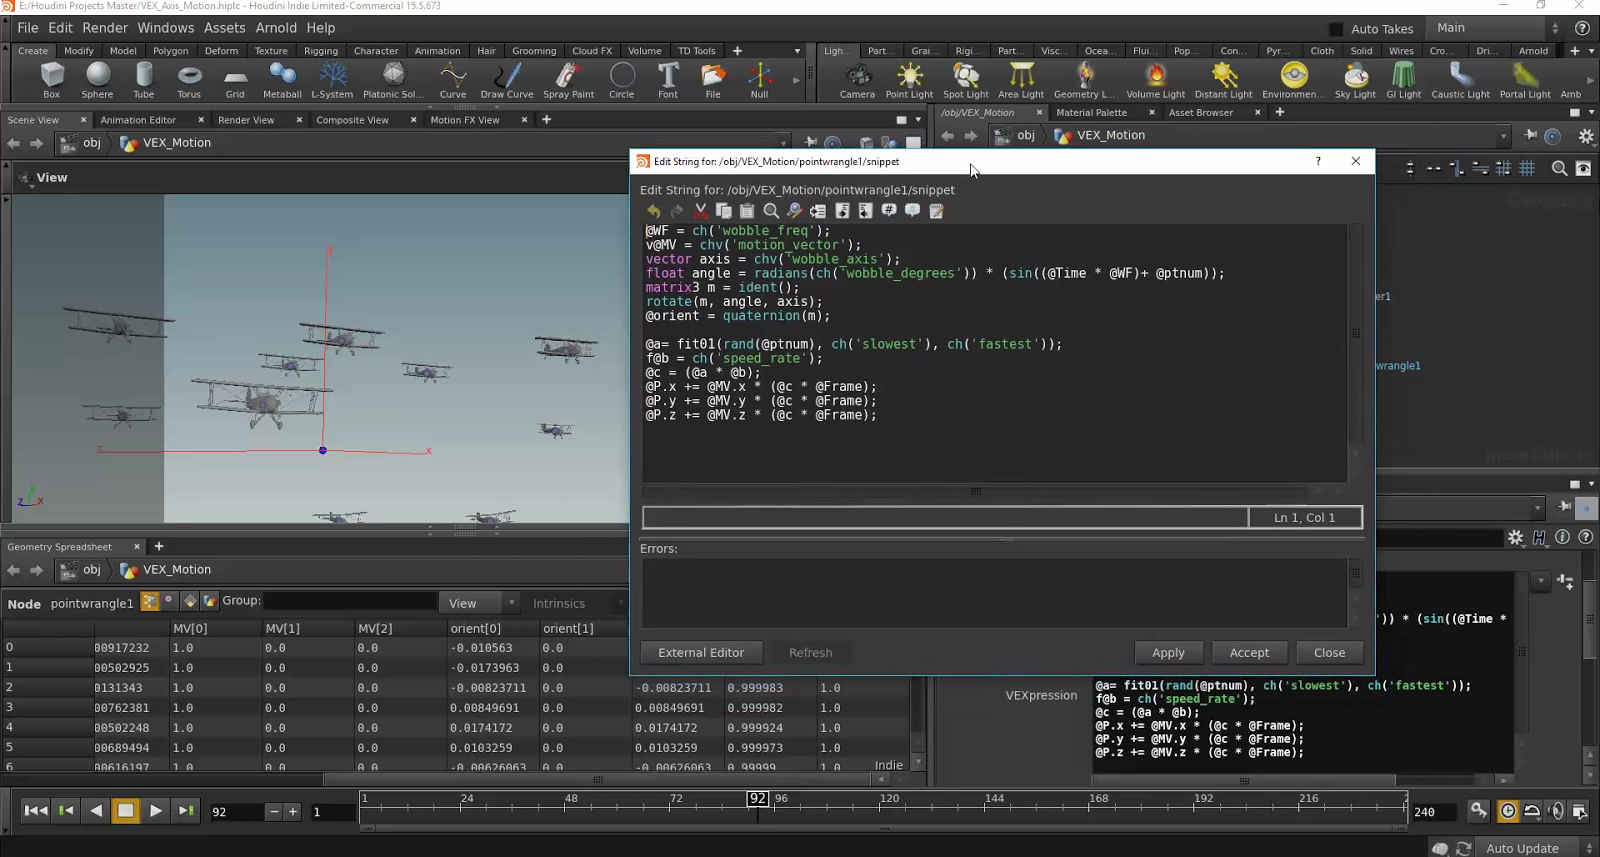Select the Torus shelf tool
This screenshot has width=1600, height=857.
pyautogui.click(x=189, y=80)
